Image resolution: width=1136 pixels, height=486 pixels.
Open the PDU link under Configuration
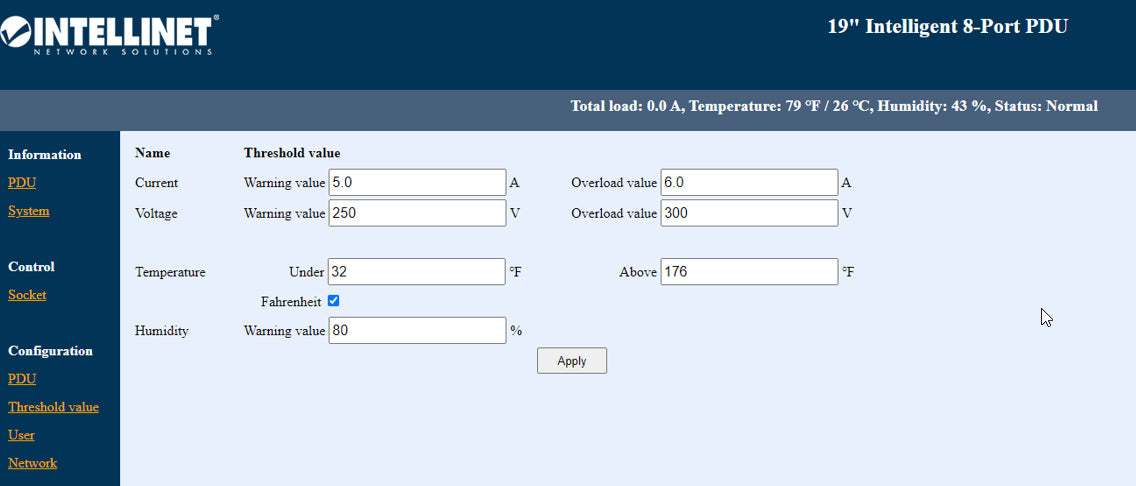tap(22, 379)
